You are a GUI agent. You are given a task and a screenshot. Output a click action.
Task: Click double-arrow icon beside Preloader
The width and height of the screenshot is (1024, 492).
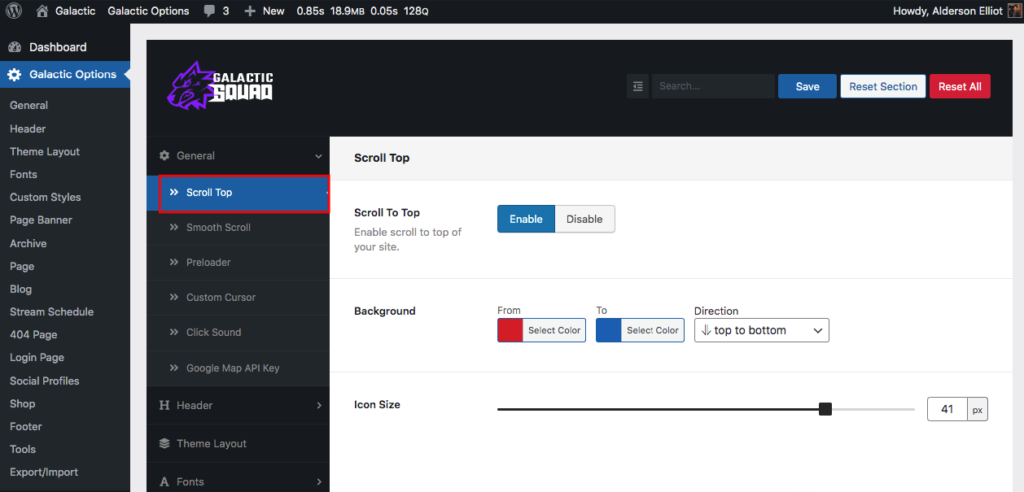tap(174, 262)
